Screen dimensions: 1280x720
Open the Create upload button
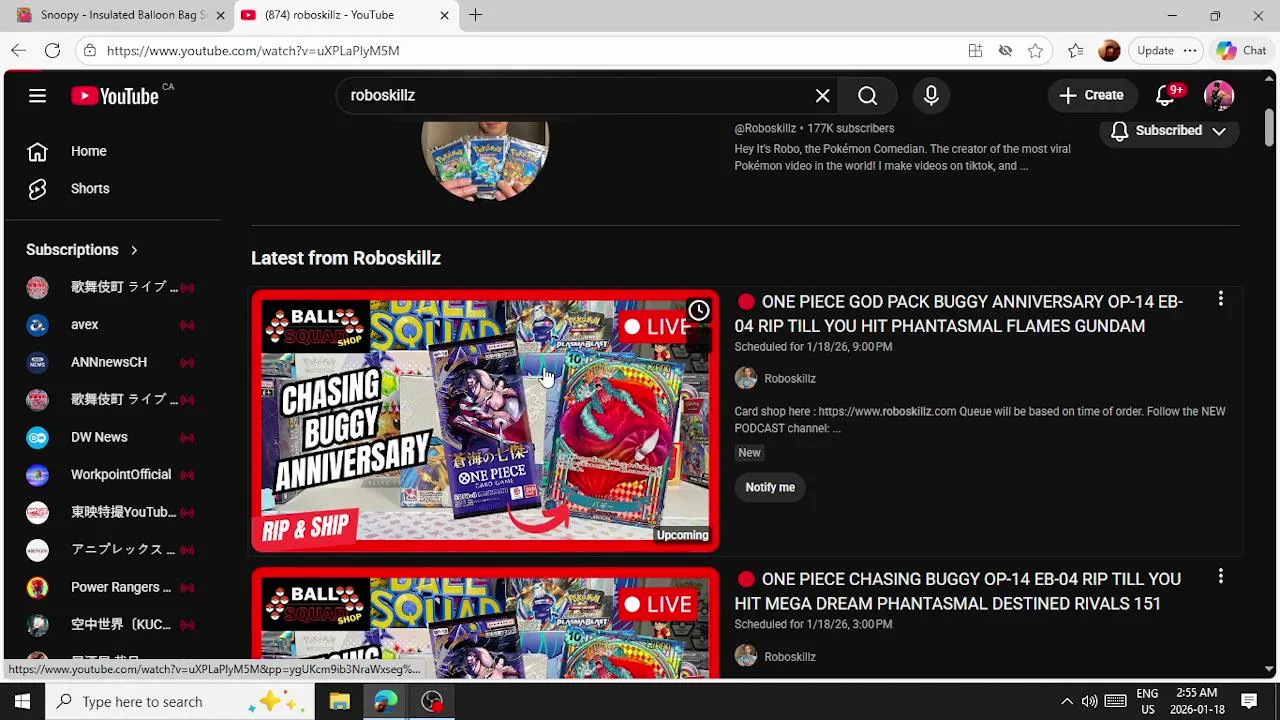click(1091, 95)
